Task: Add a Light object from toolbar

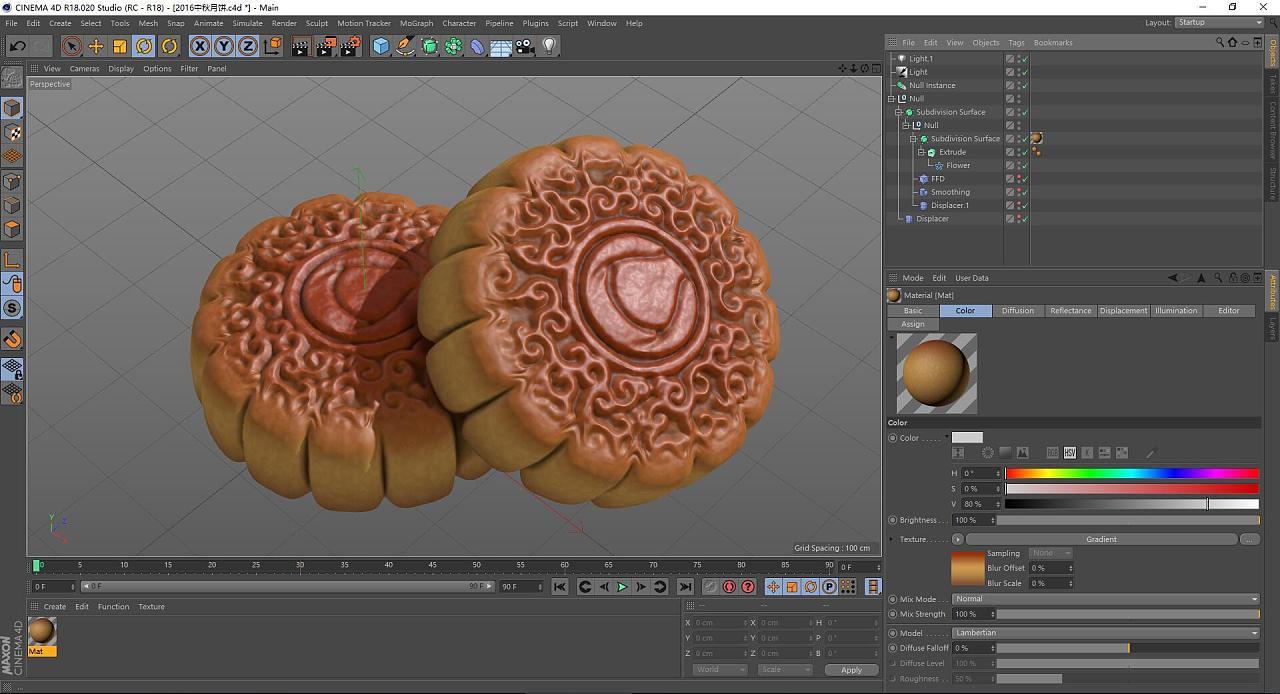Action: click(x=549, y=46)
